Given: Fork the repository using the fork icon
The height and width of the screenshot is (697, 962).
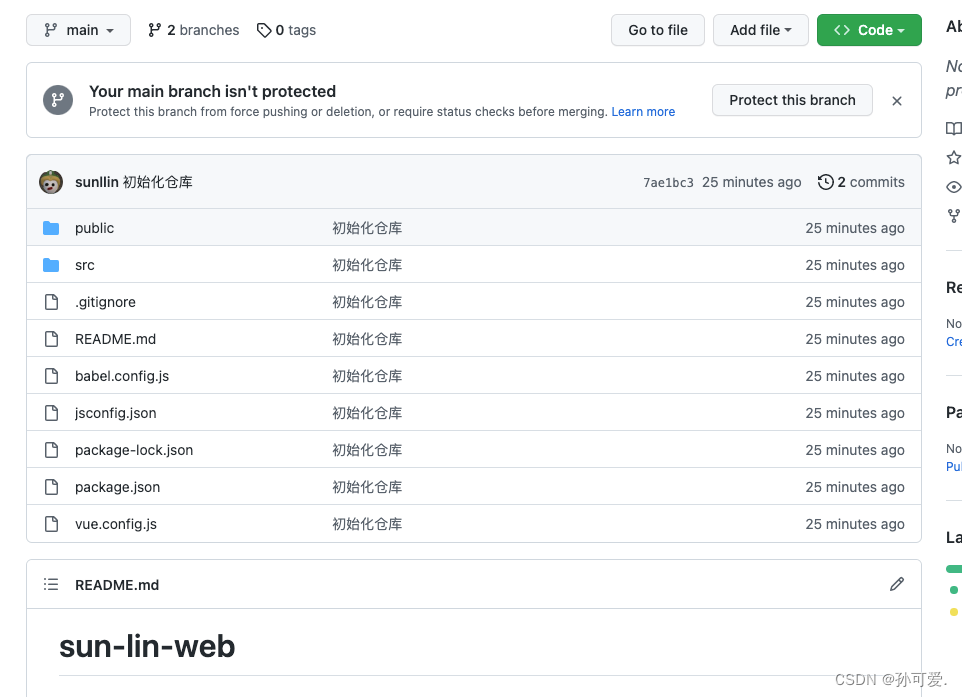Looking at the screenshot, I should point(953,215).
